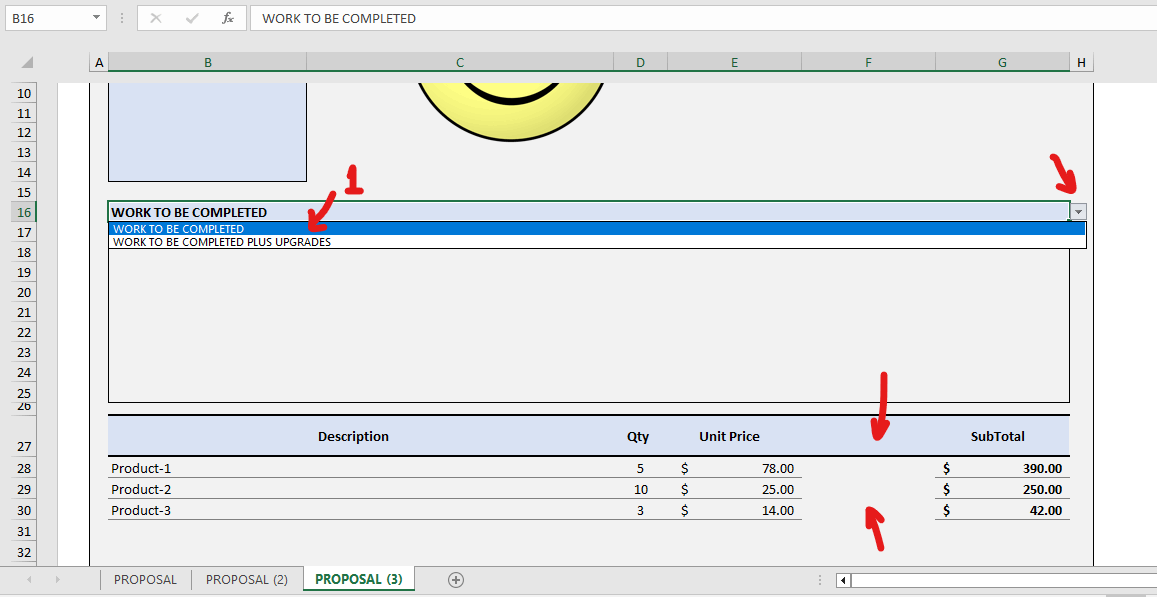Select unit price cell 14.00
Image resolution: width=1157 pixels, height=597 pixels.
(734, 510)
